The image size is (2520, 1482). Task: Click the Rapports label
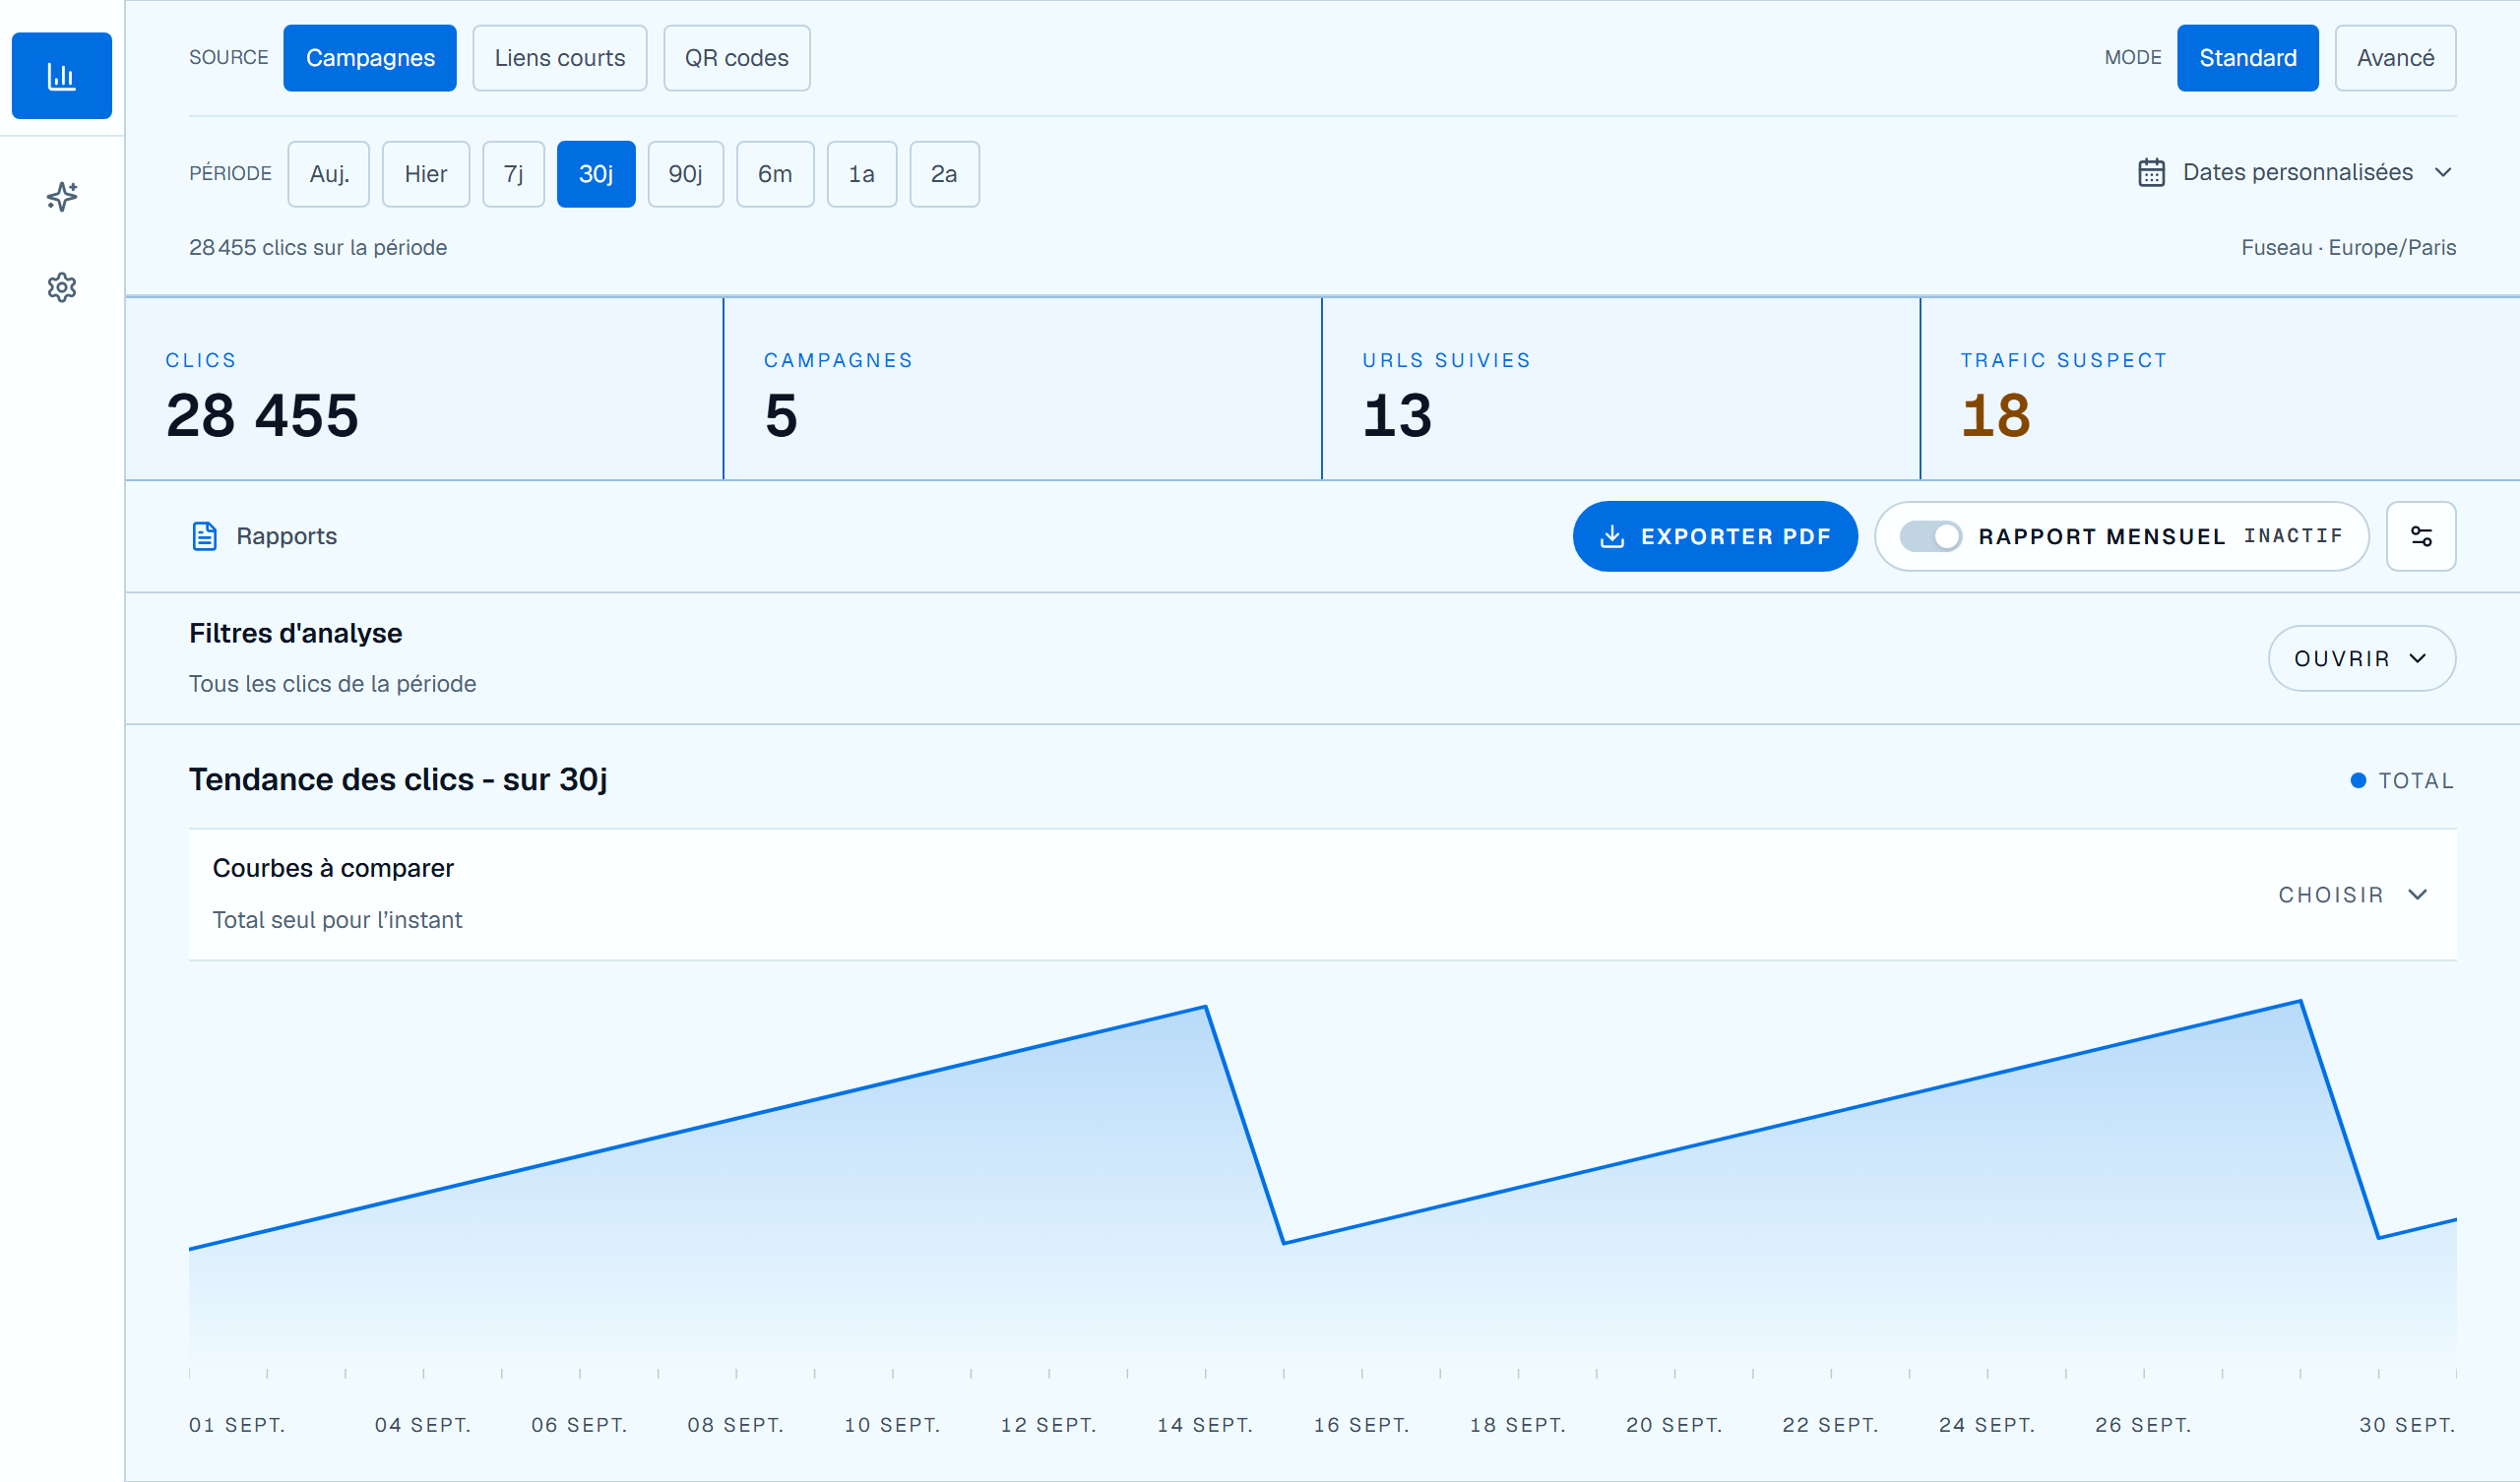click(287, 536)
